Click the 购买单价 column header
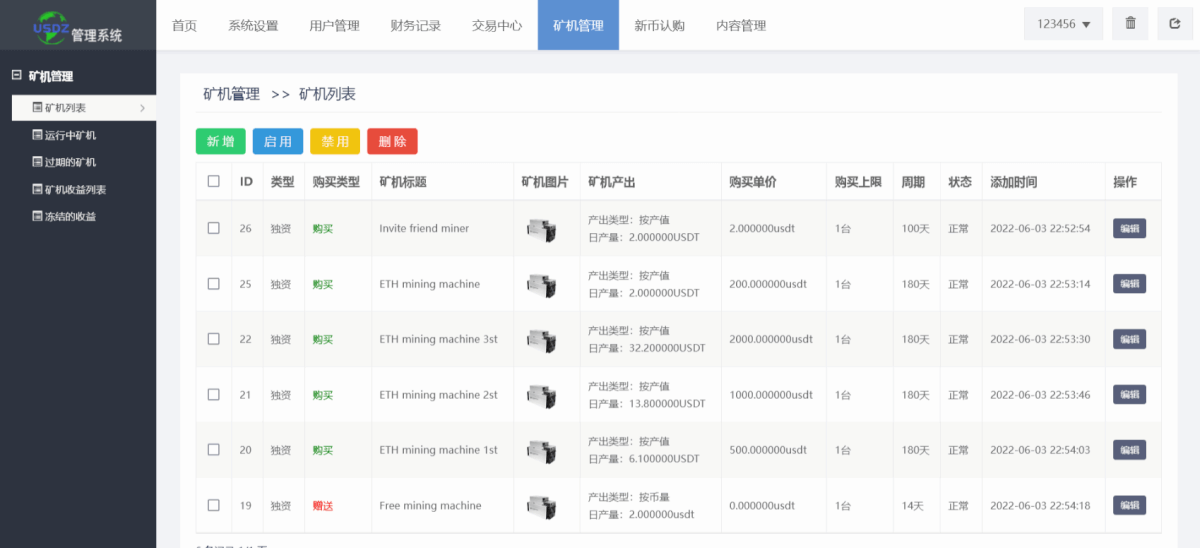Screen dimensions: 1200x548 [753, 182]
